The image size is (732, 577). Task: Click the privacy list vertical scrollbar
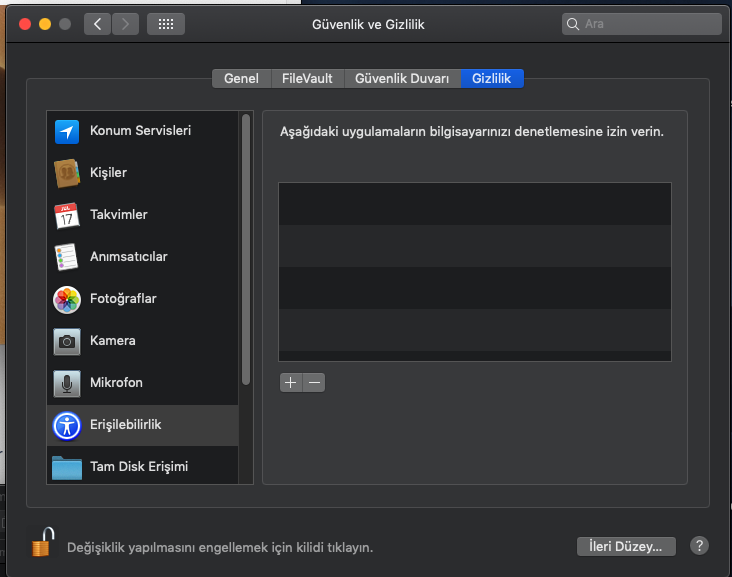pyautogui.click(x=246, y=250)
